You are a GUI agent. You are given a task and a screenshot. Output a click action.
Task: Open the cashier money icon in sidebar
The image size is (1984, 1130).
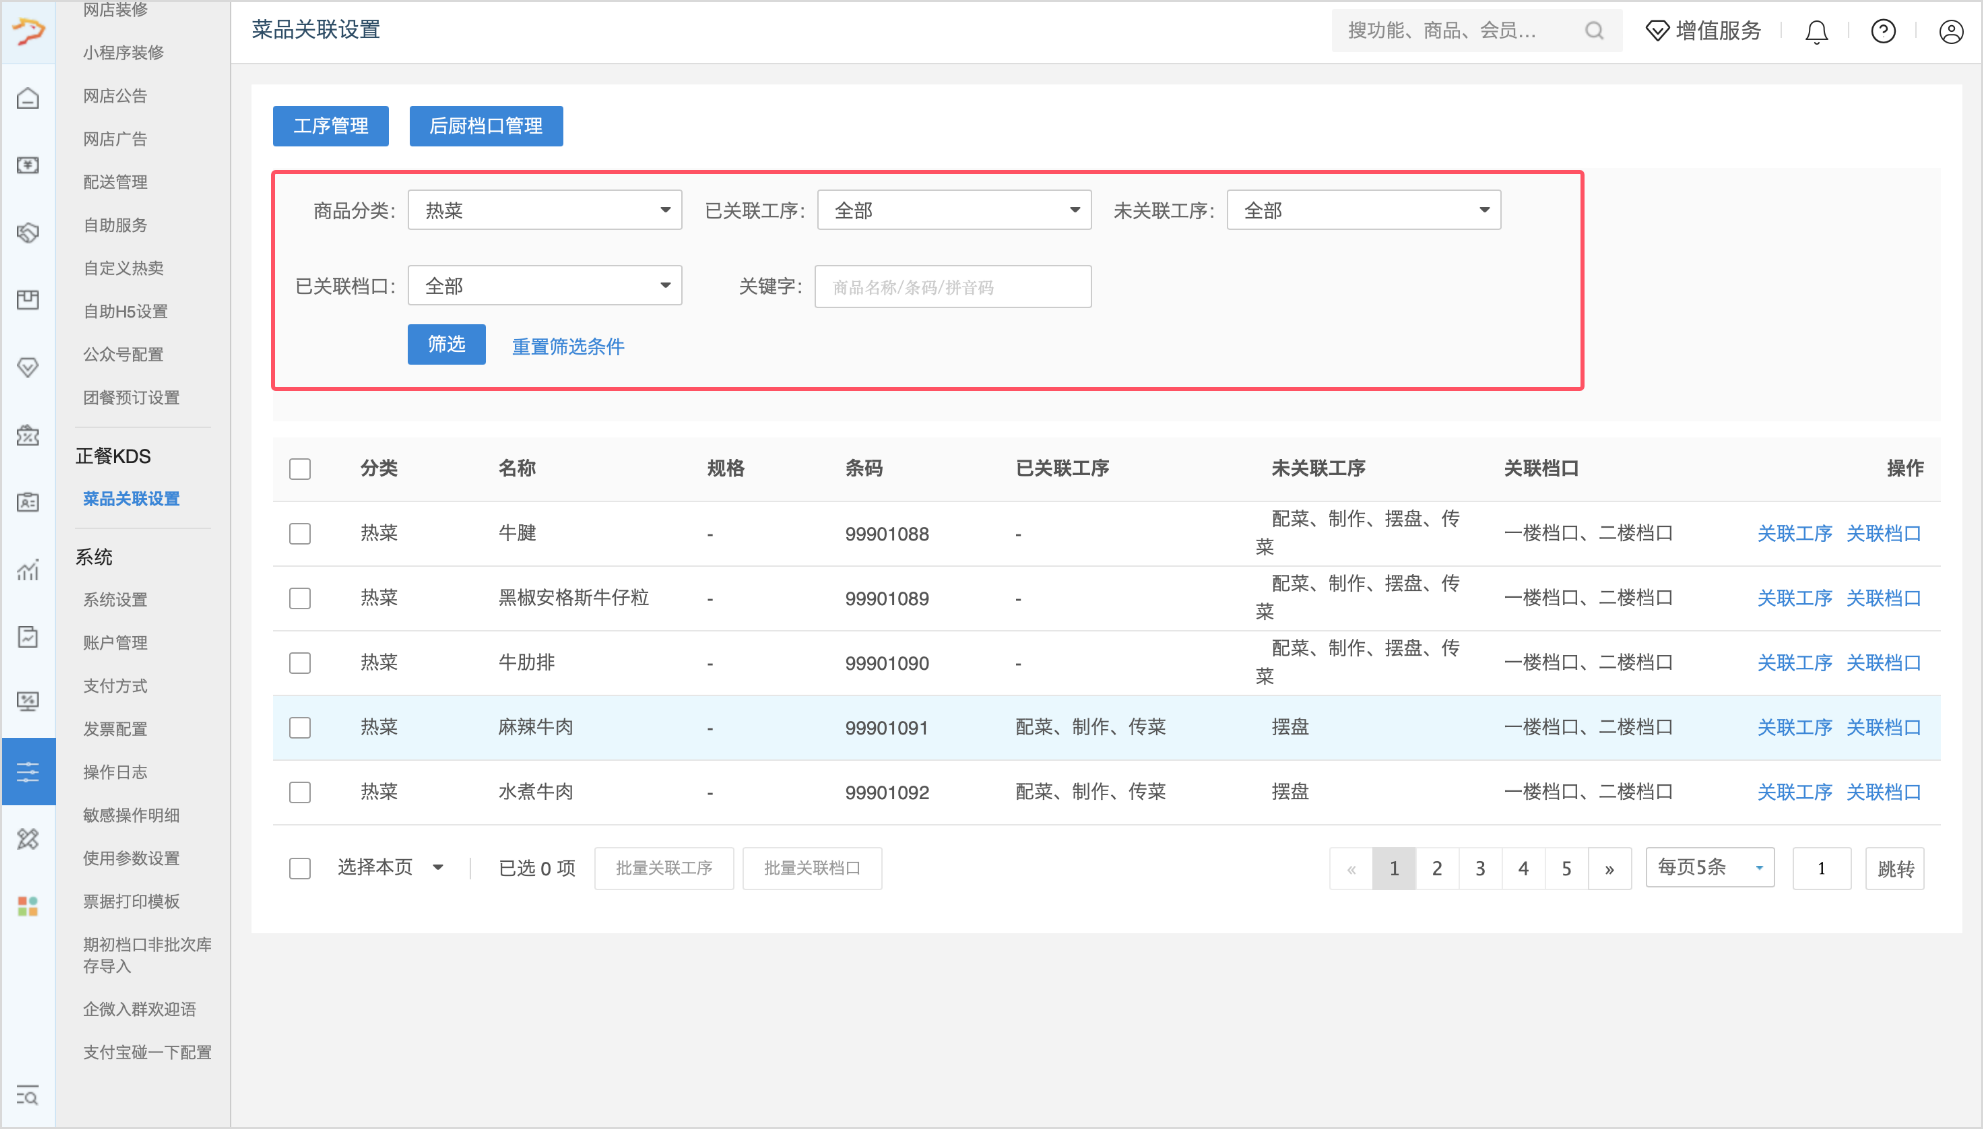tap(28, 165)
